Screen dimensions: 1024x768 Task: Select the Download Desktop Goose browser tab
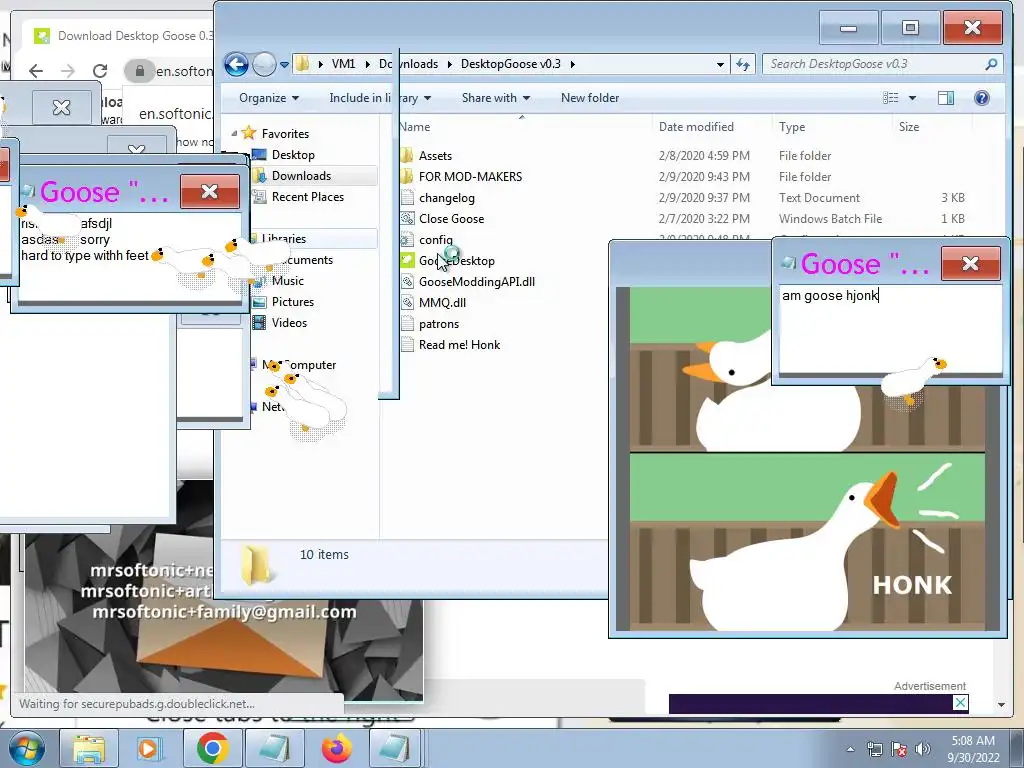click(124, 36)
